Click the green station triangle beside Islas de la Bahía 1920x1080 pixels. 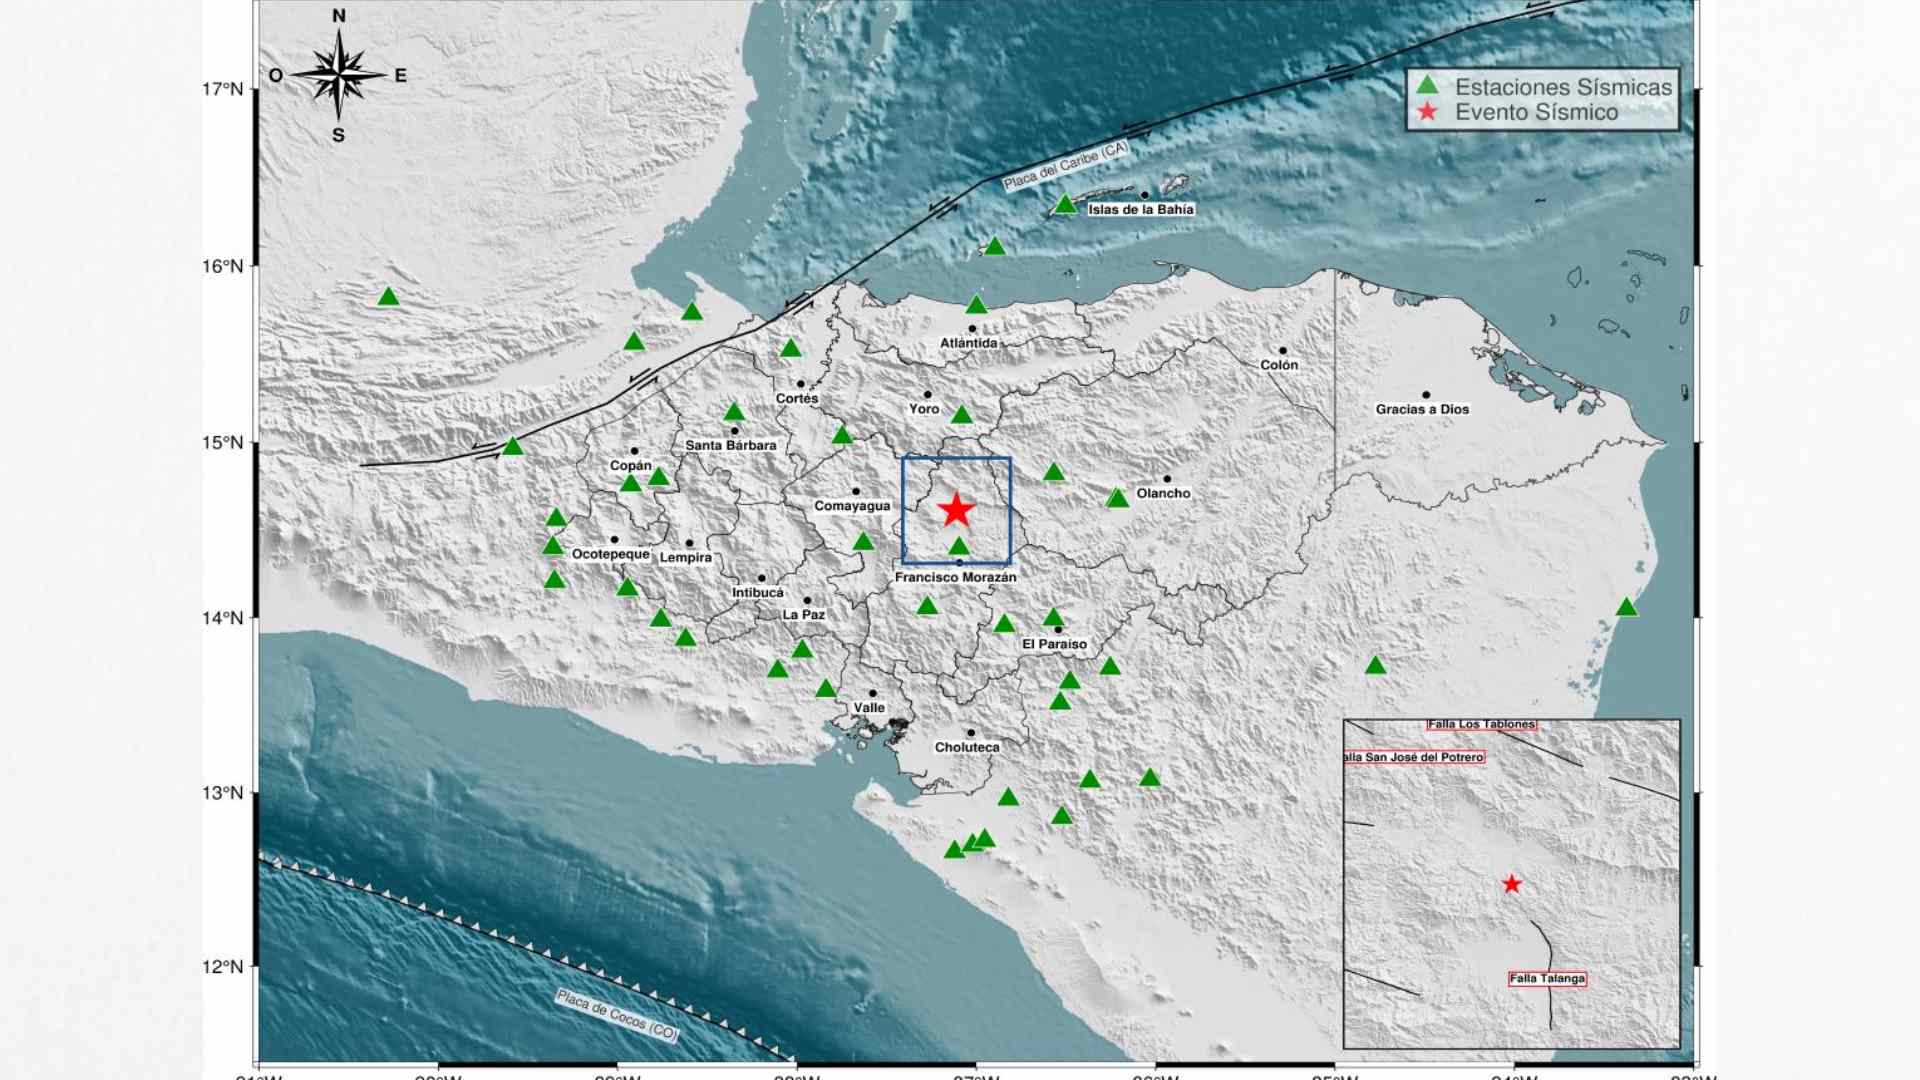tap(1066, 204)
